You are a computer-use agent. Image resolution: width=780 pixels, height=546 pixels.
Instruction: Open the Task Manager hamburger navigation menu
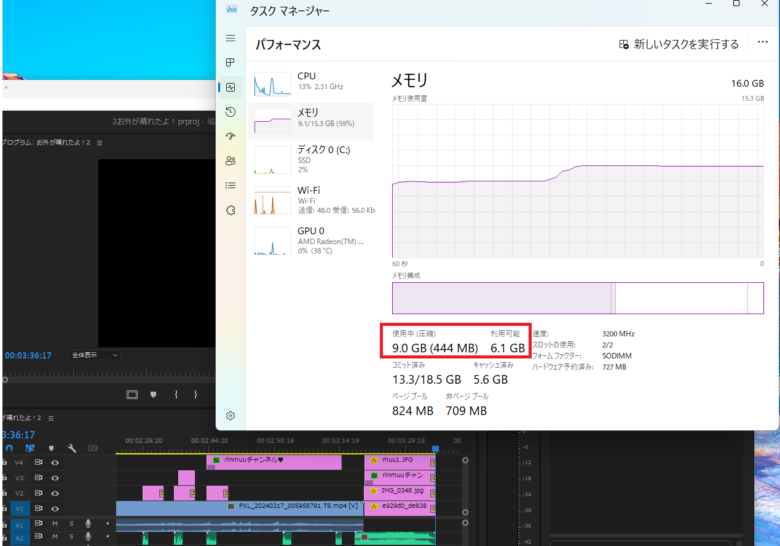point(230,38)
